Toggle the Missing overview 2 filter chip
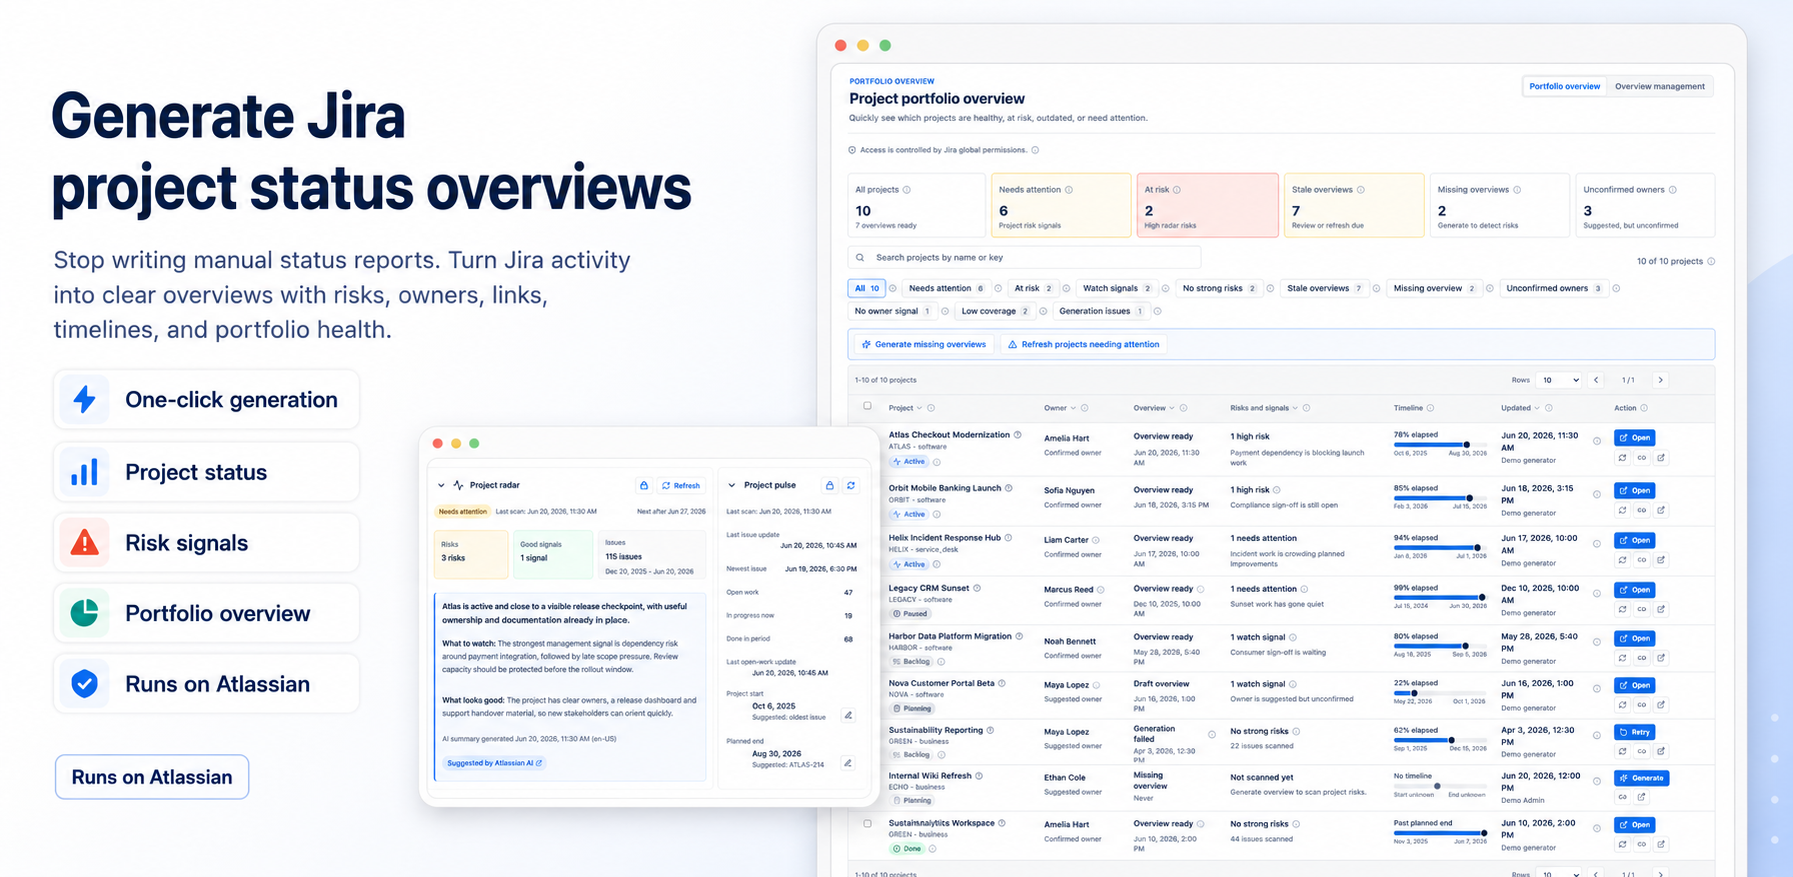The image size is (1793, 877). click(1435, 288)
